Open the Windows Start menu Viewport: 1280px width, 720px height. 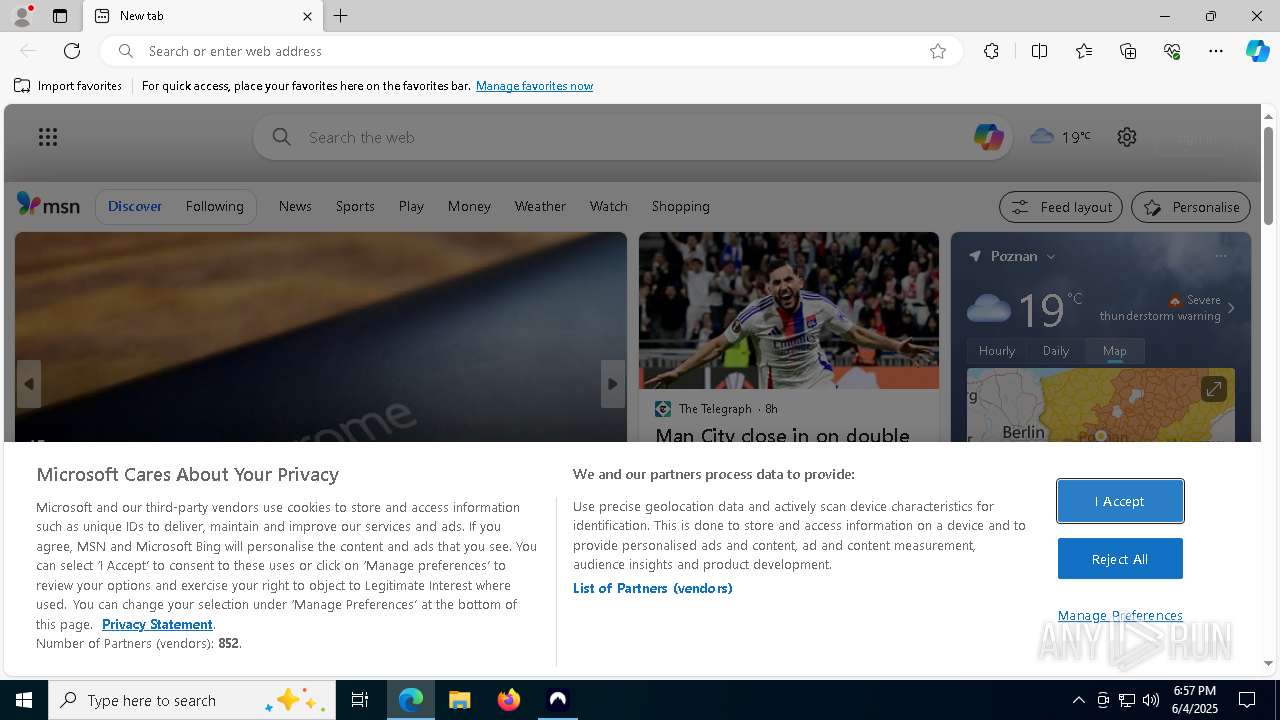click(x=24, y=700)
